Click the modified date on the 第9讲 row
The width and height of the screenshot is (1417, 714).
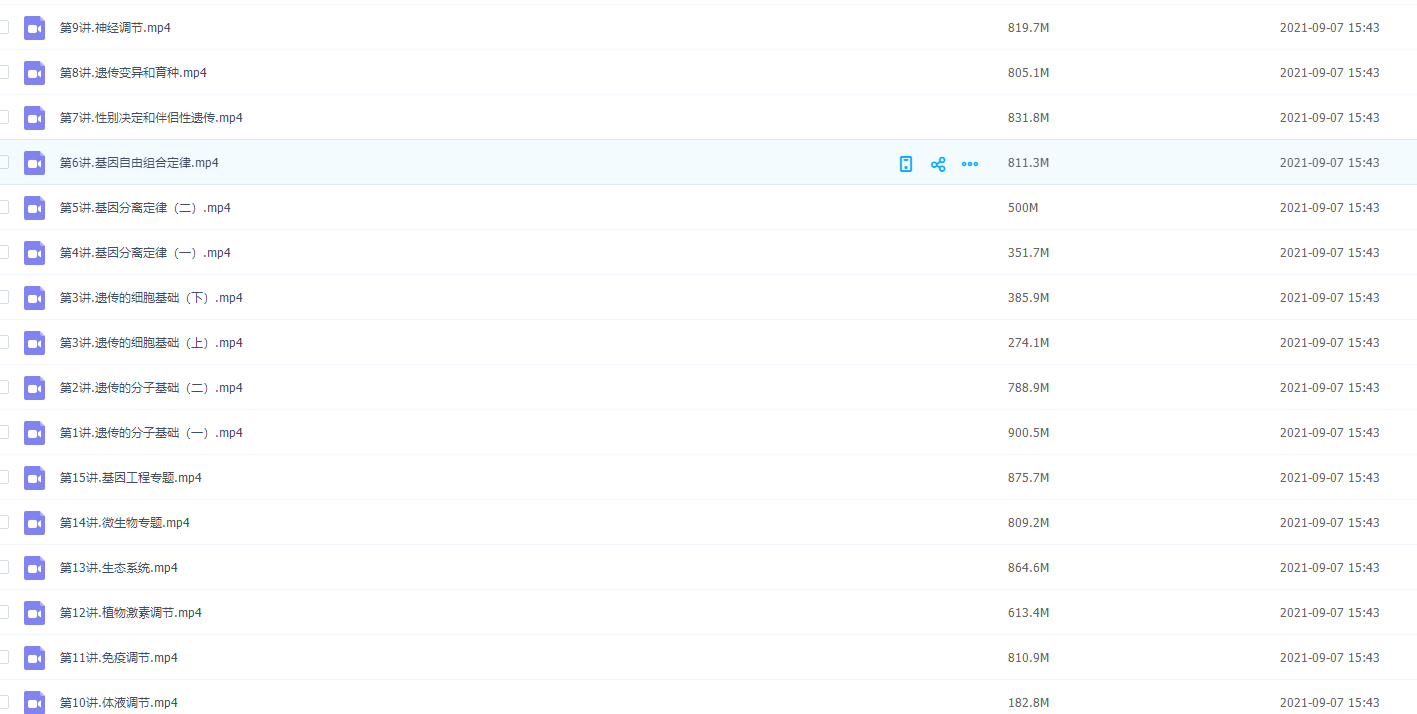point(1329,28)
